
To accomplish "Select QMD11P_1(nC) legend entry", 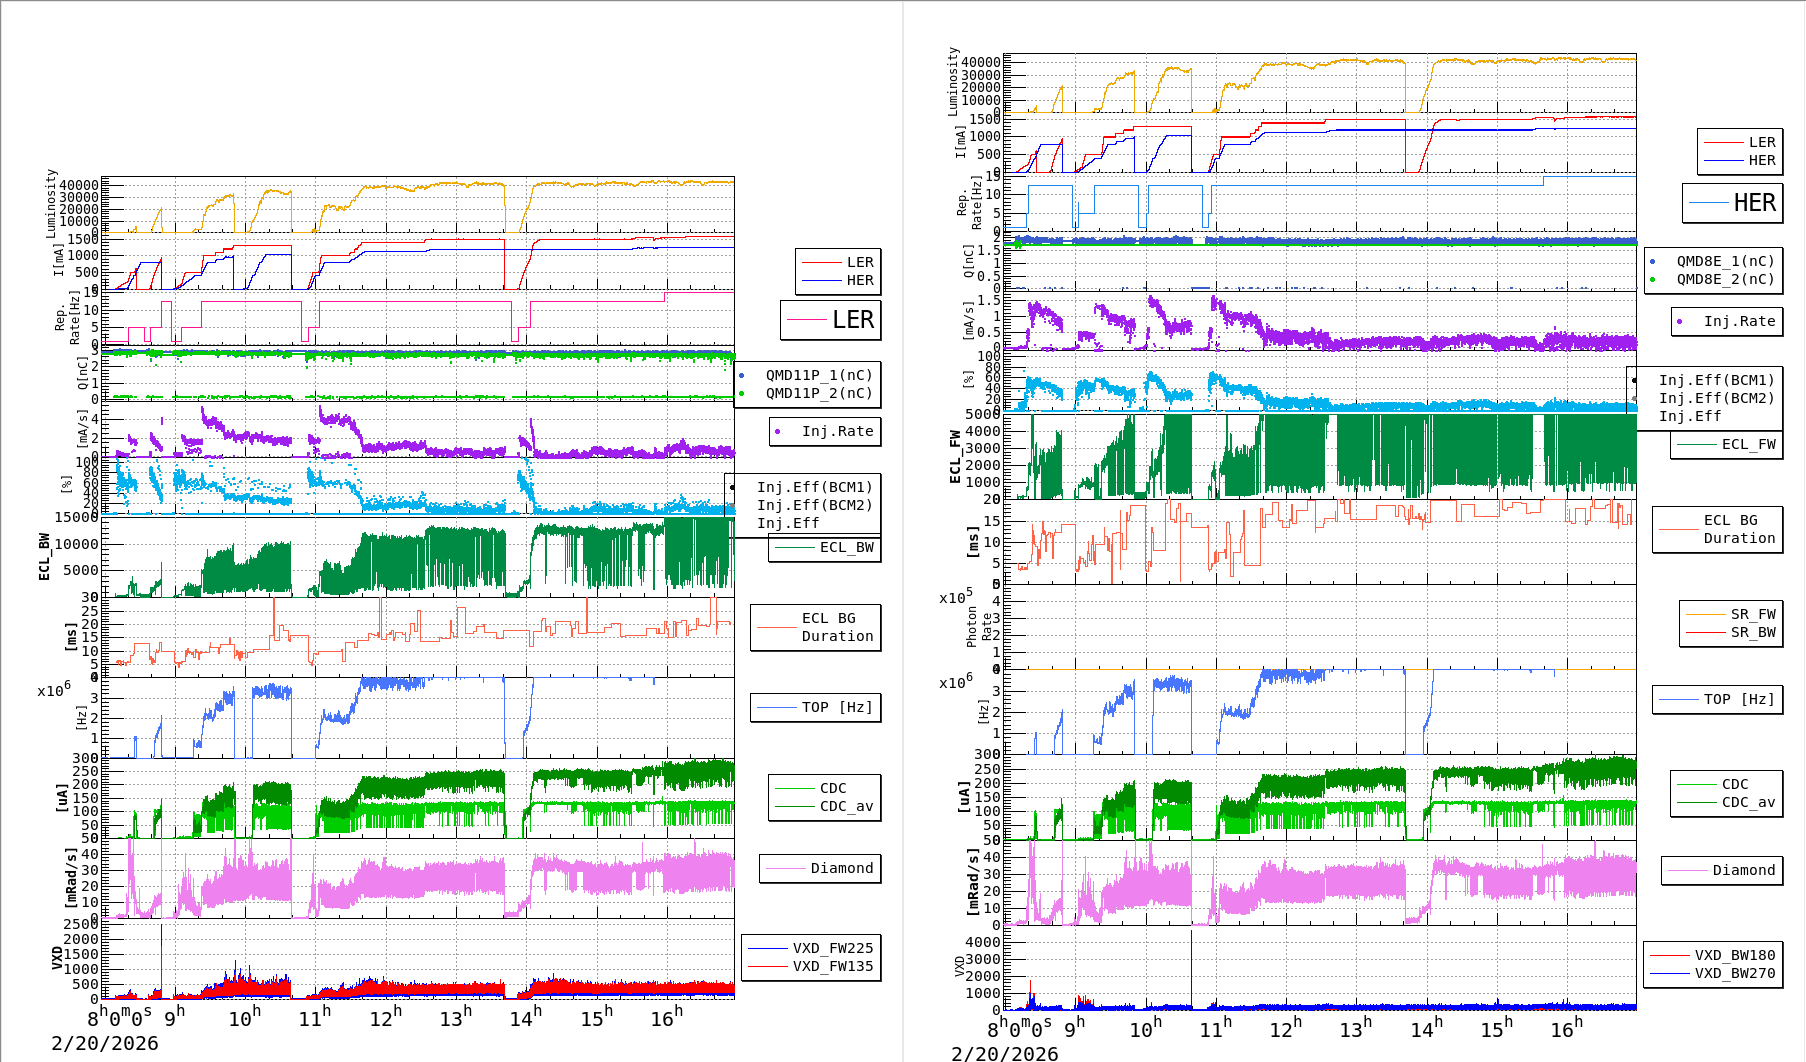I will (818, 375).
